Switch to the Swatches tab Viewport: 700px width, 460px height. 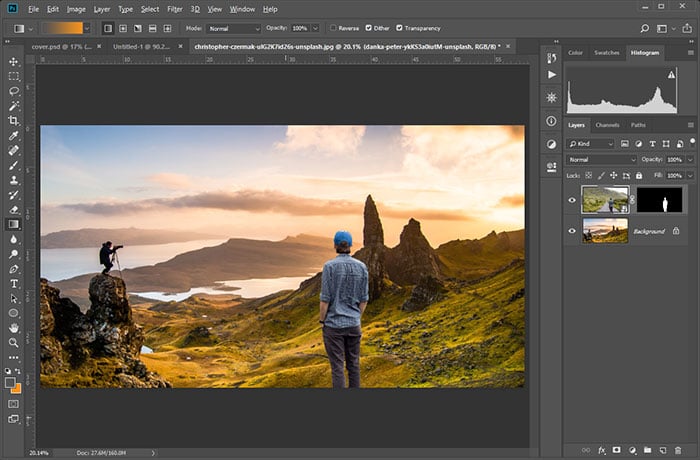[x=606, y=53]
